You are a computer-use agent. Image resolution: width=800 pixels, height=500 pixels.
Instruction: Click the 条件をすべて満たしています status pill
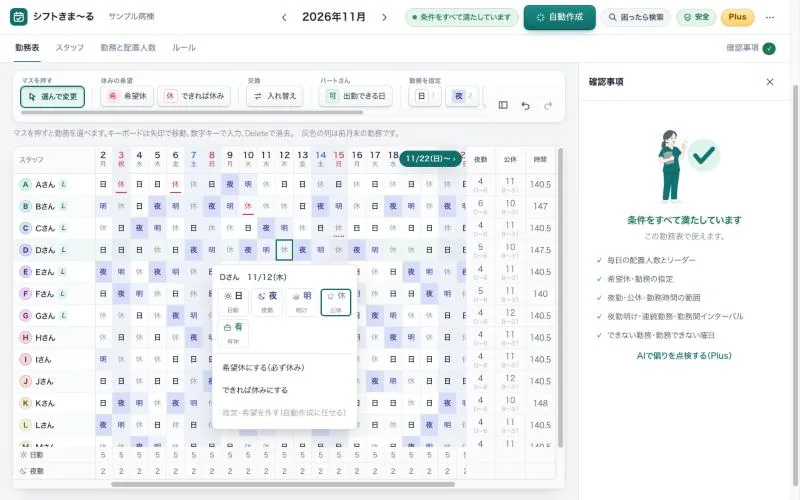(x=462, y=17)
